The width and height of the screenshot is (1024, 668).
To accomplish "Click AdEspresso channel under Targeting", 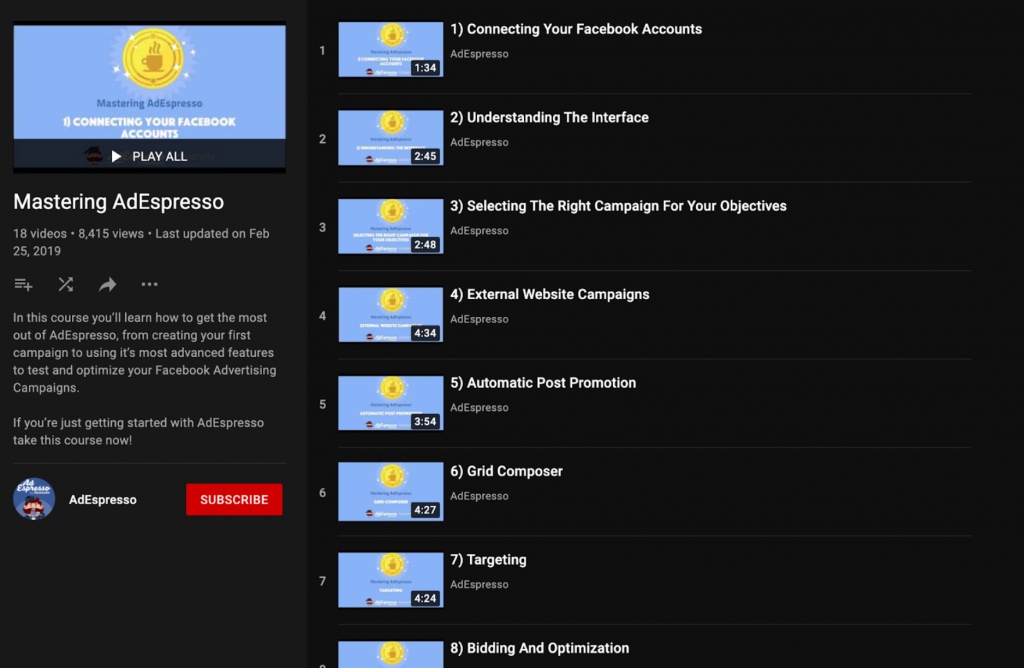I will [x=479, y=585].
